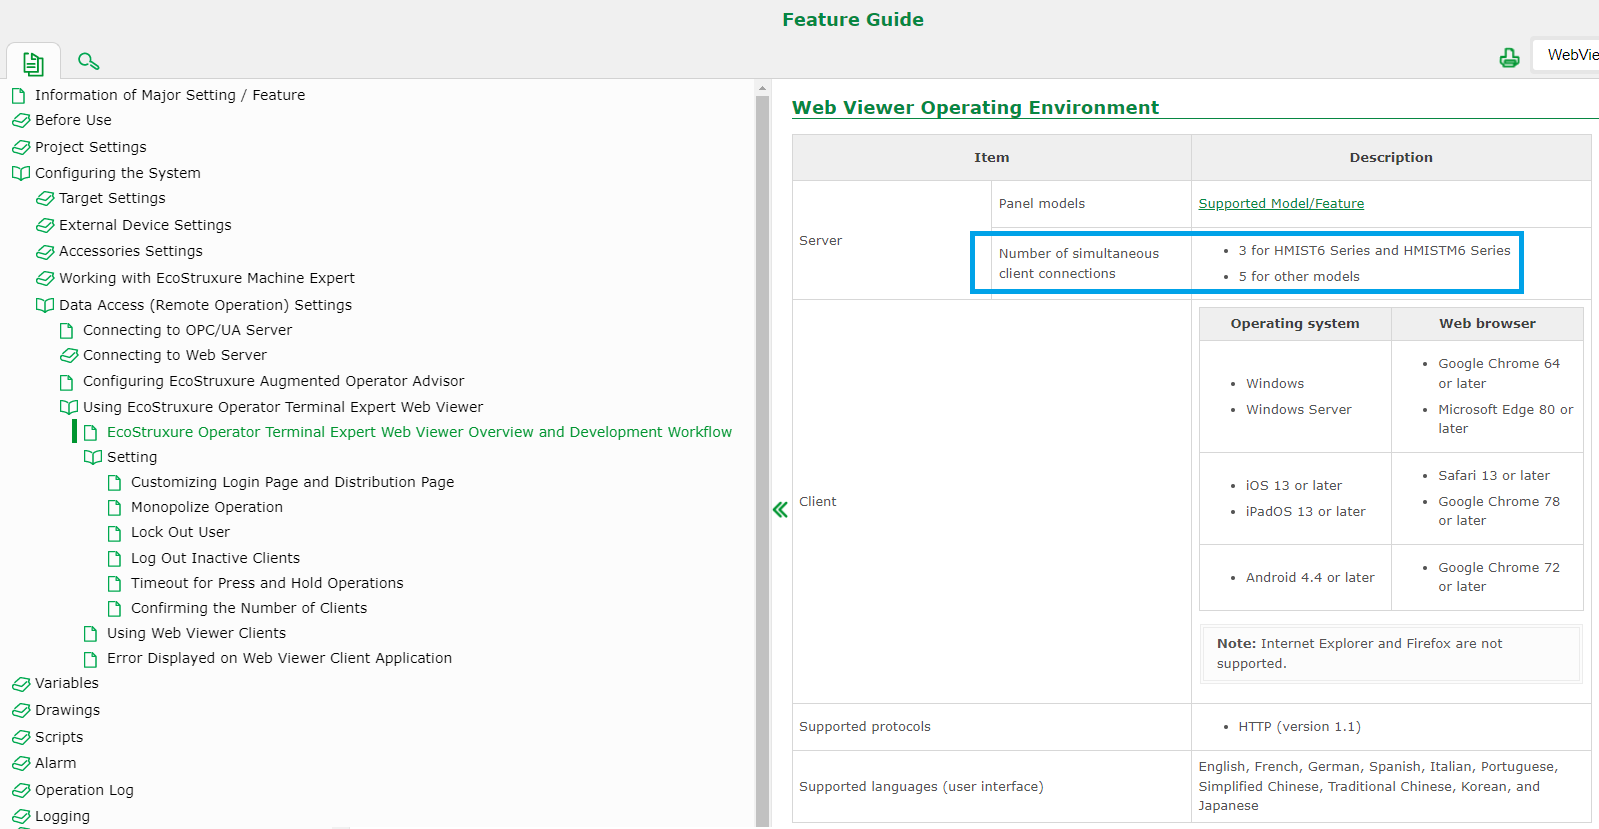This screenshot has height=829, width=1599.
Task: Open the WebVie dropdown field
Action: pyautogui.click(x=1565, y=55)
